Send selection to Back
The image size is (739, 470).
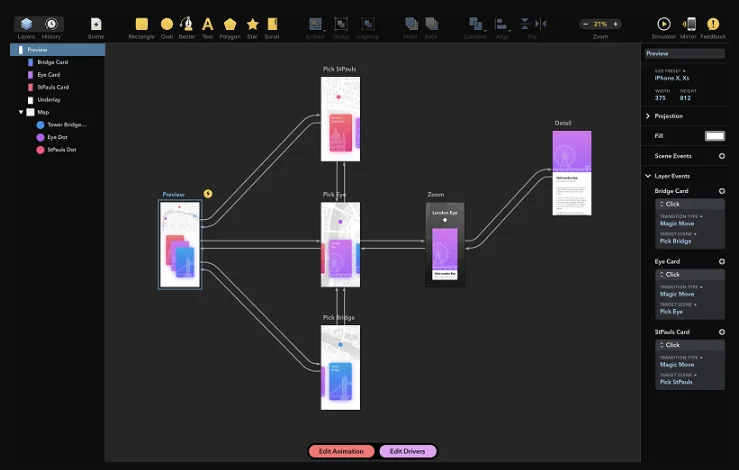[431, 24]
